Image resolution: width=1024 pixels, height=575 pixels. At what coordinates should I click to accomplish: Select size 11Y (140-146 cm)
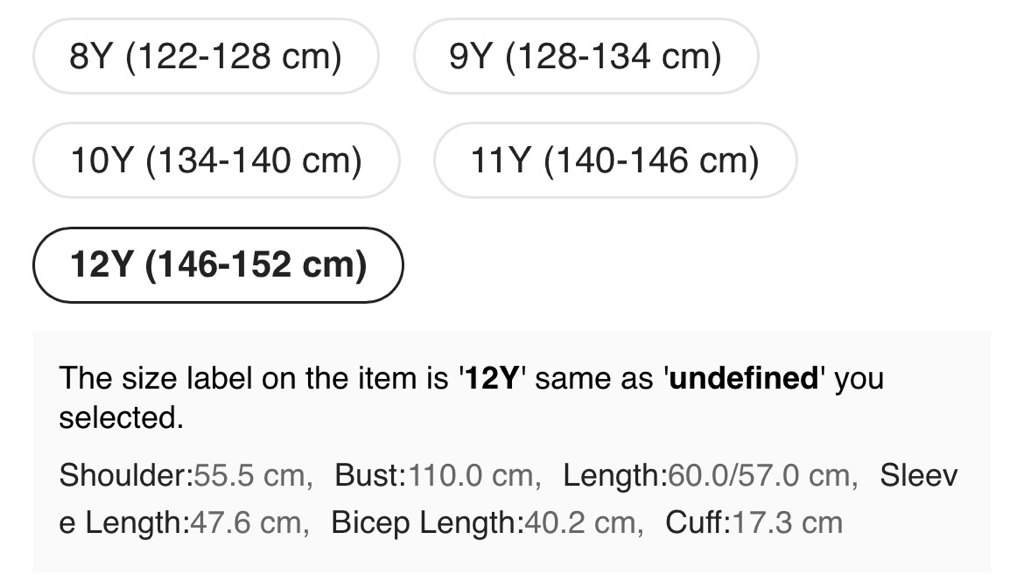click(x=615, y=160)
